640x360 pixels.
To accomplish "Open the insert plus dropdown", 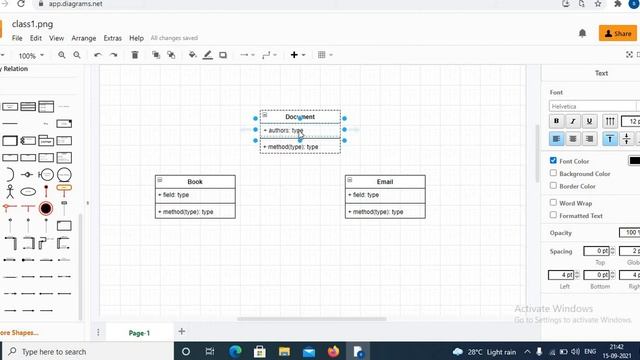I will pos(298,55).
